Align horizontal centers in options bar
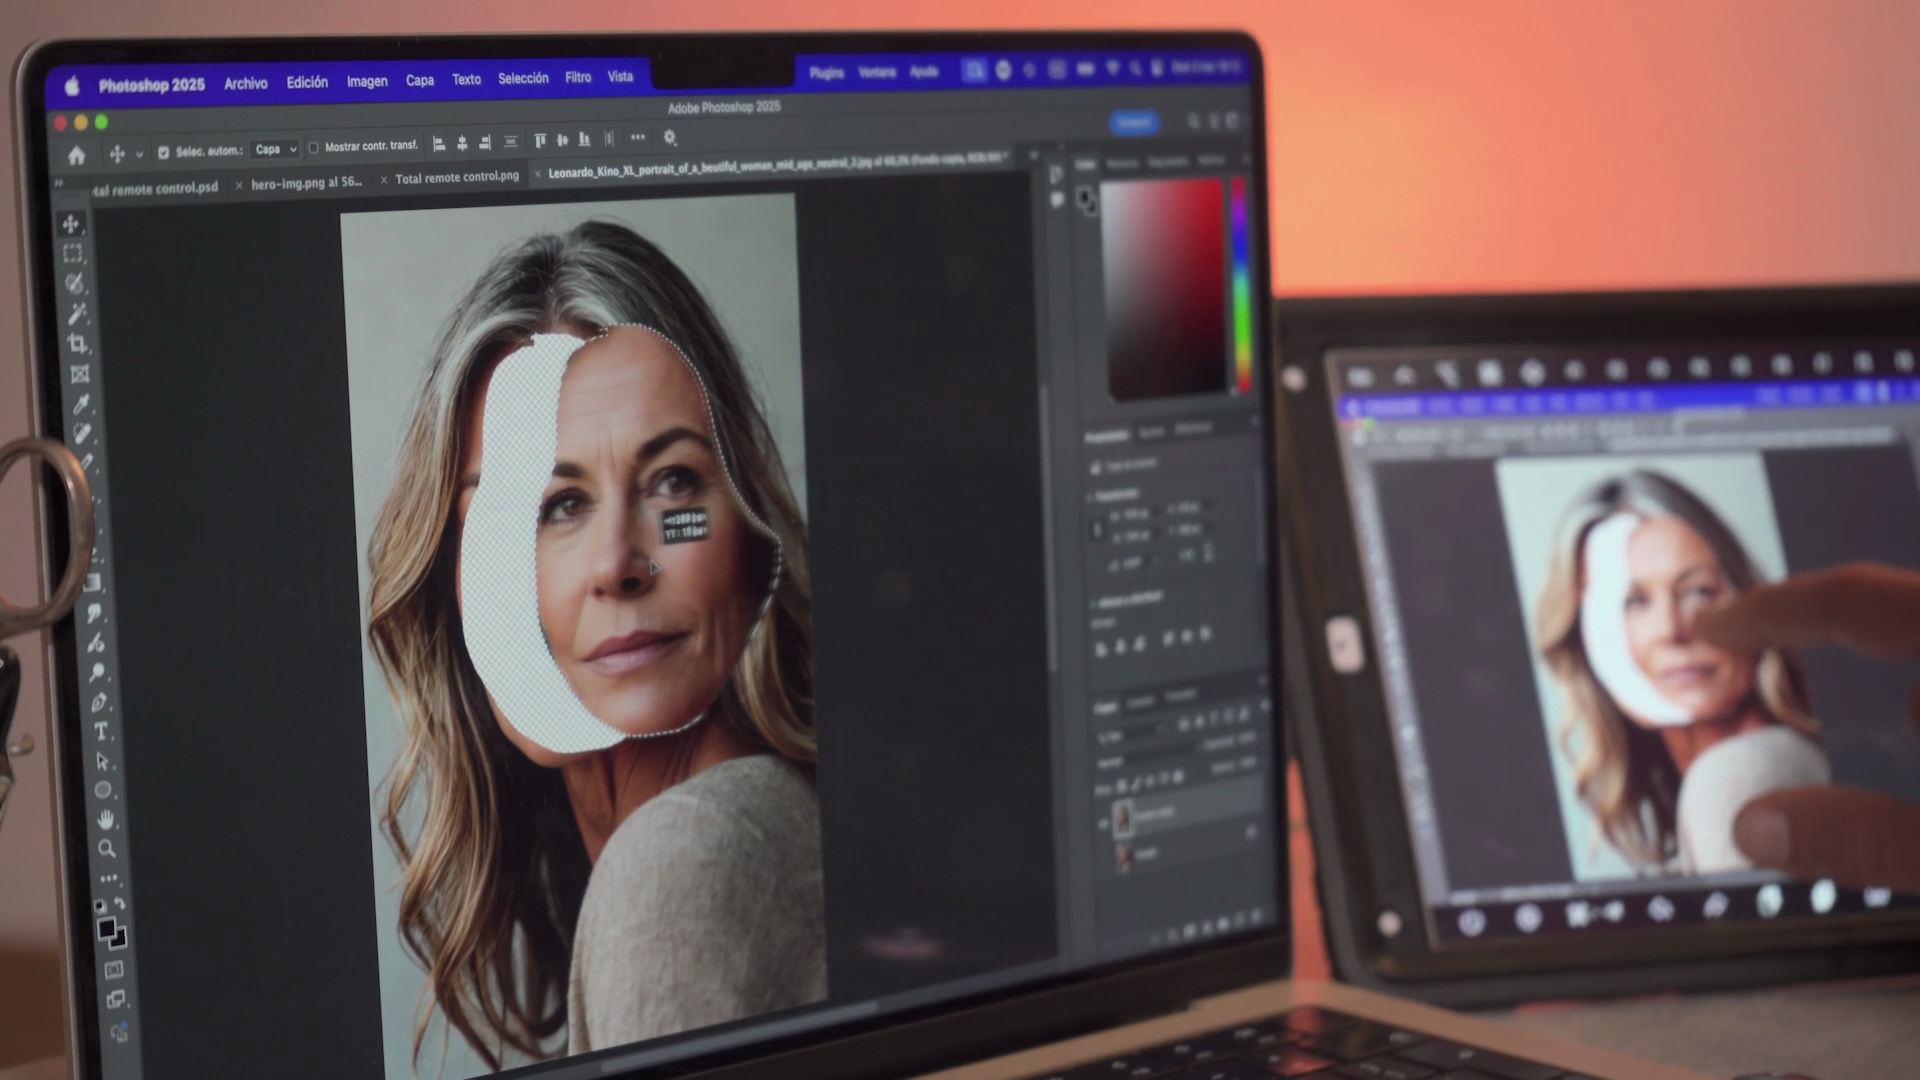Screen dimensions: 1920x1080 point(462,143)
